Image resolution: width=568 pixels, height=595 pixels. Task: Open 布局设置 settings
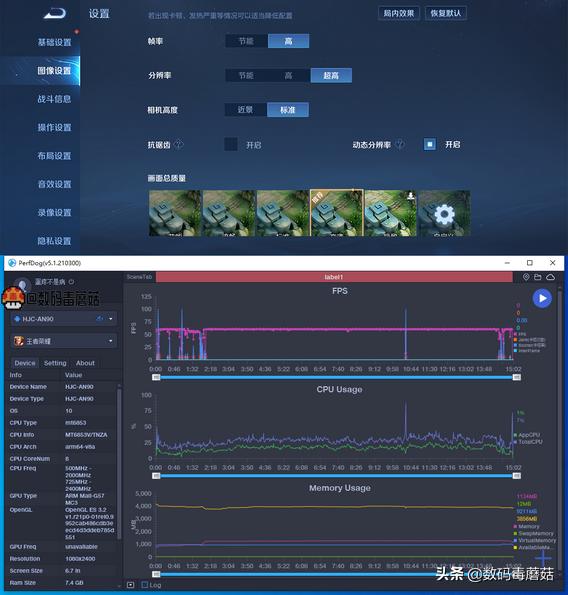pyautogui.click(x=54, y=156)
